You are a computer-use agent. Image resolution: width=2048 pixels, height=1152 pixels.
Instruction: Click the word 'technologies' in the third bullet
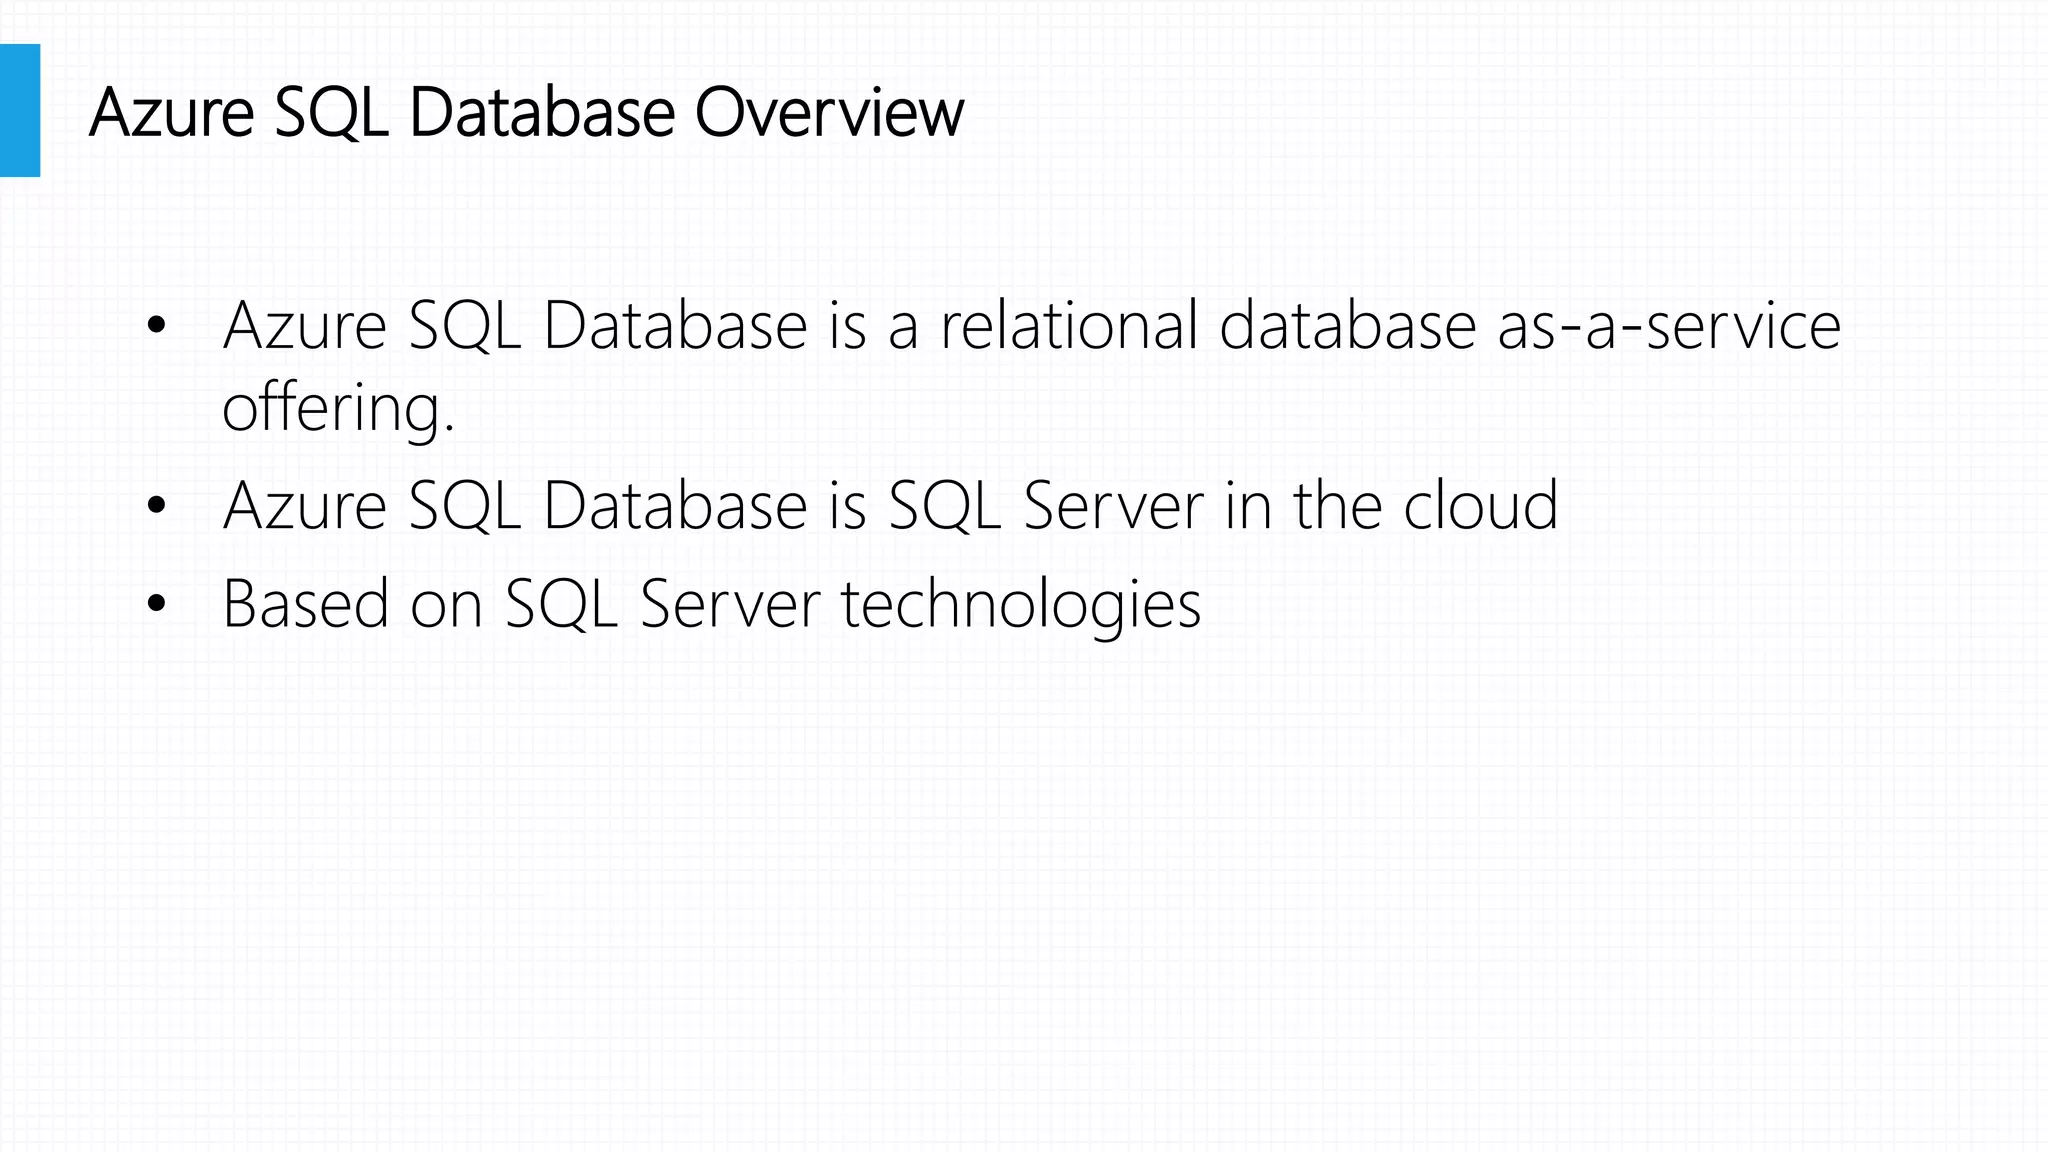(1021, 605)
